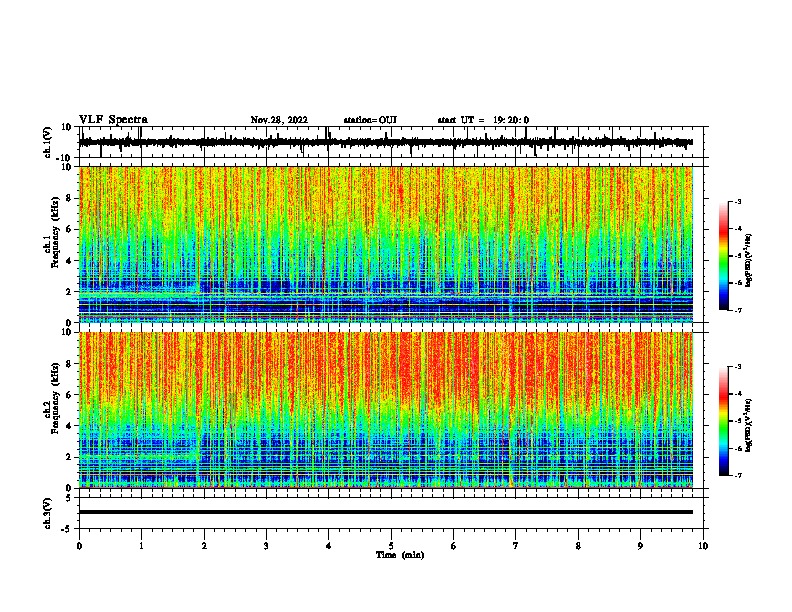Click the "-7" label on ch.1 color bar
Viewport: 792px width, 612px height.
click(x=738, y=310)
